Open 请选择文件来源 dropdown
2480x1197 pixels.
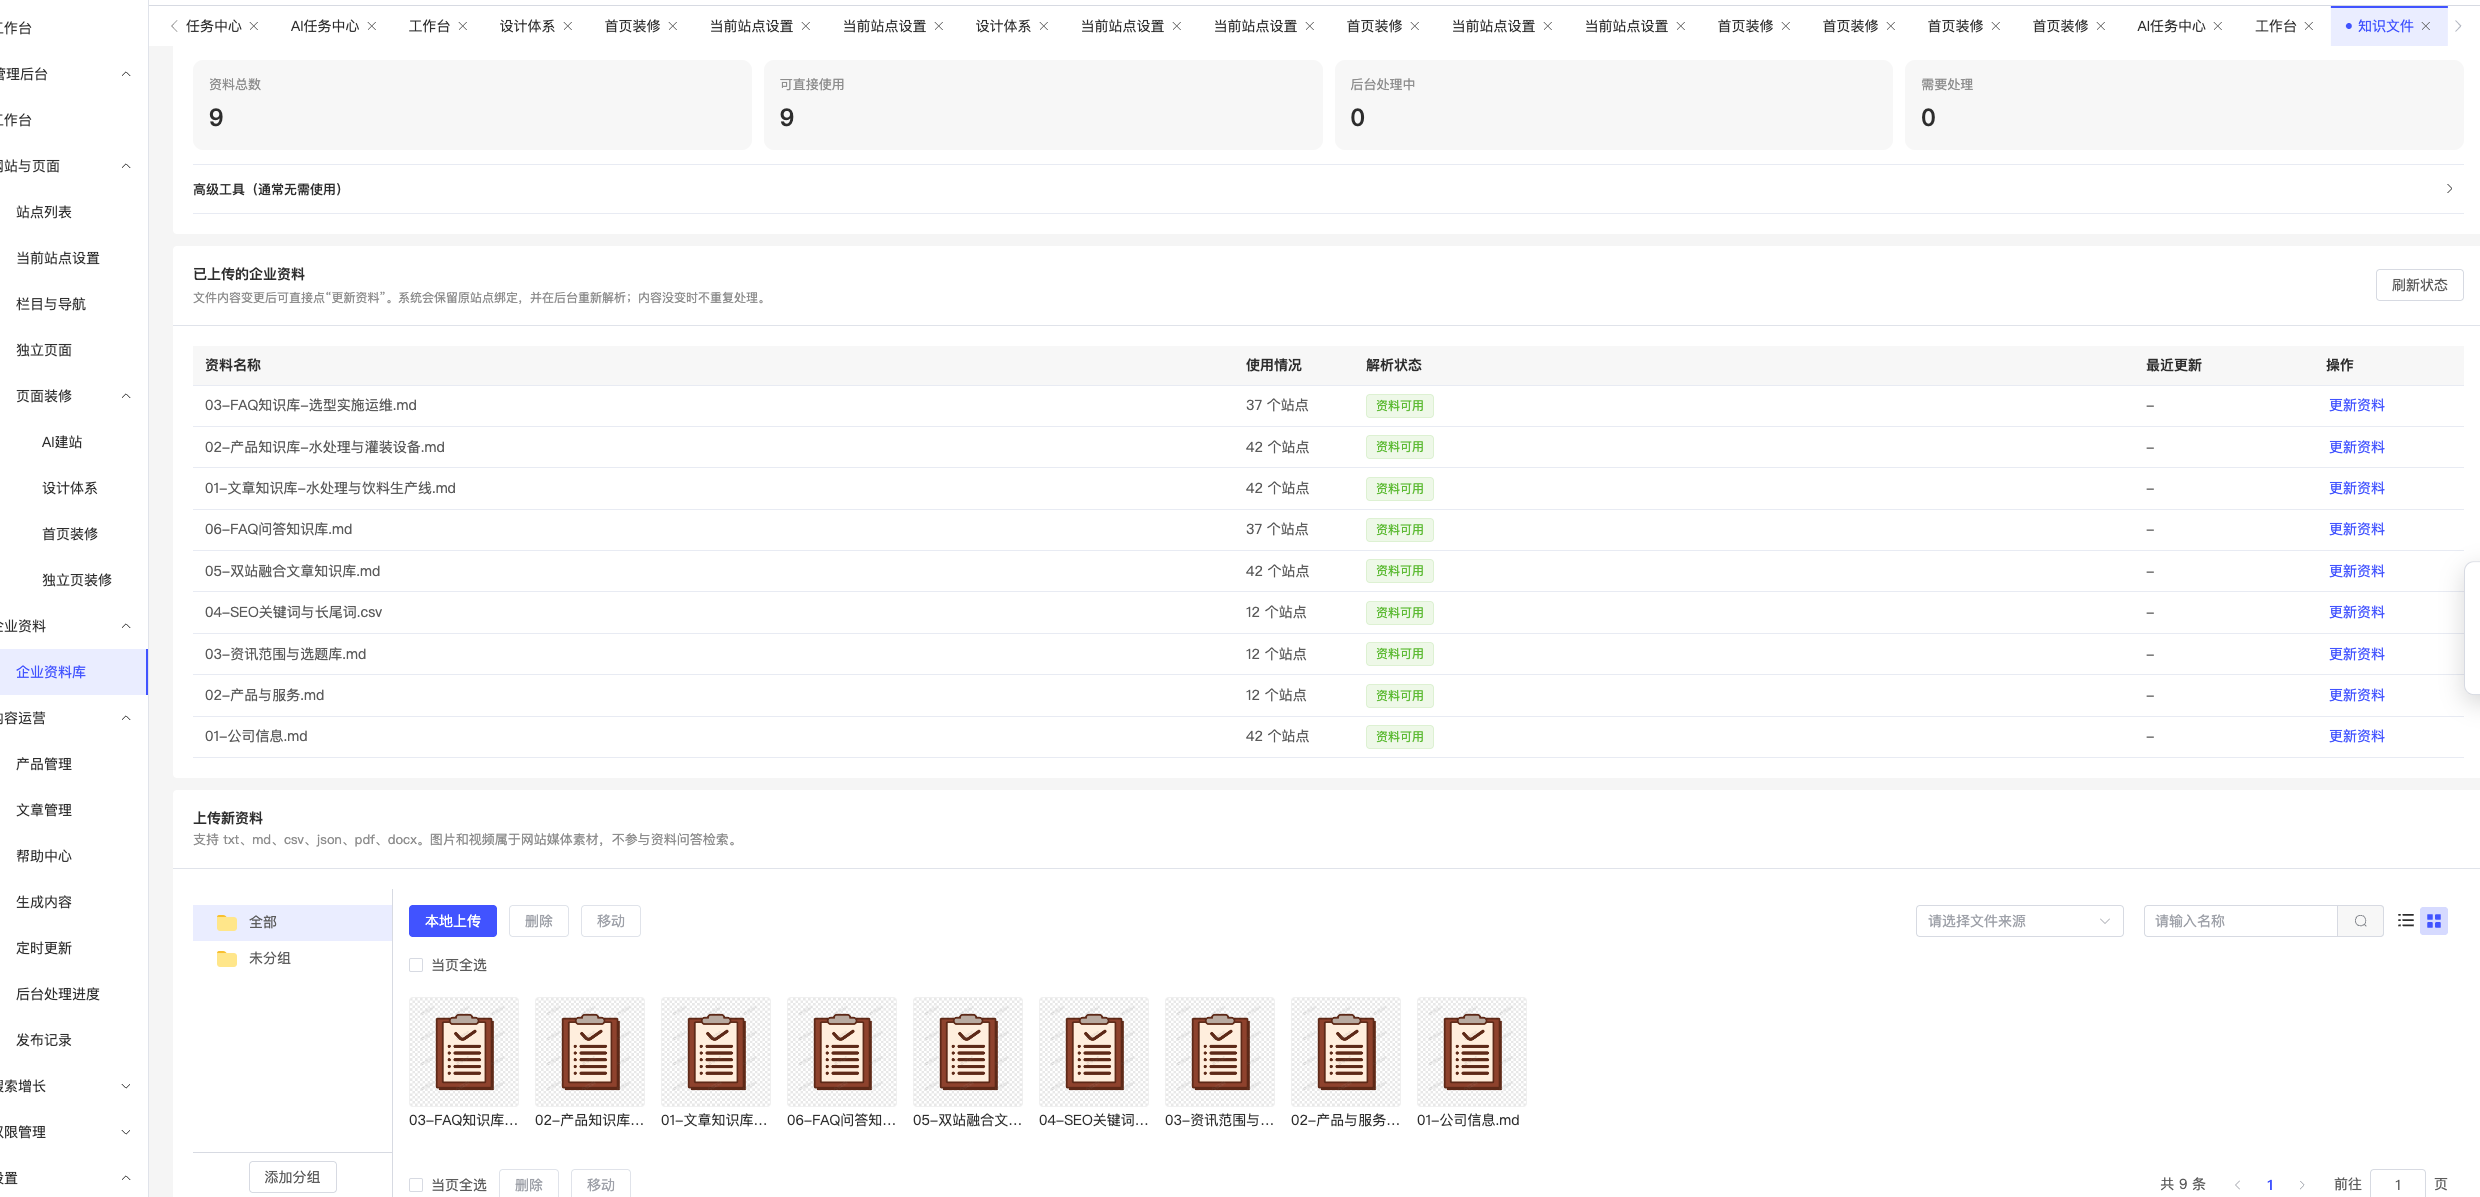(2019, 921)
